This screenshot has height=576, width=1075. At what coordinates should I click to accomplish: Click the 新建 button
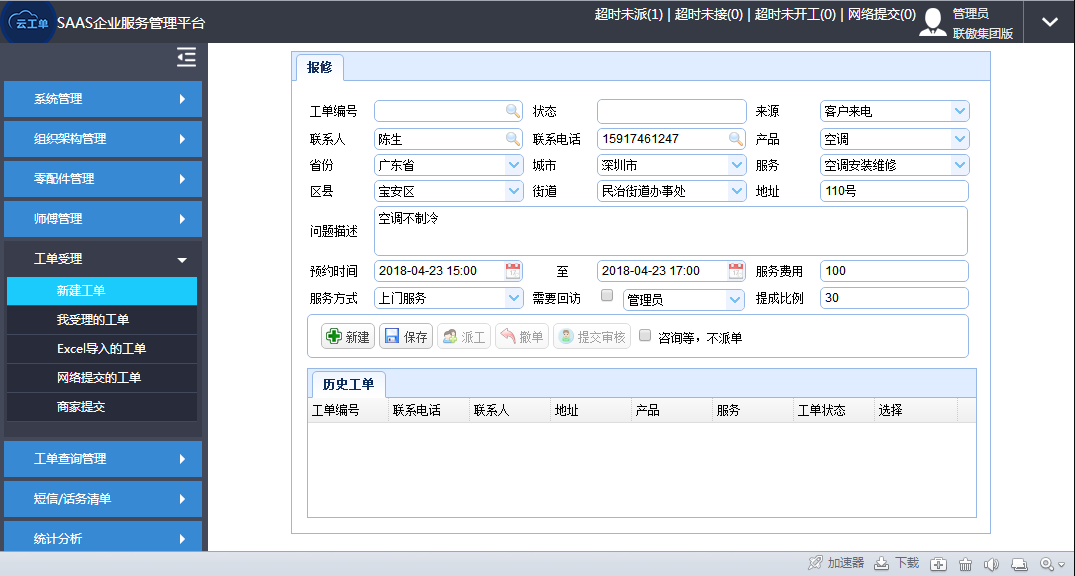click(348, 337)
